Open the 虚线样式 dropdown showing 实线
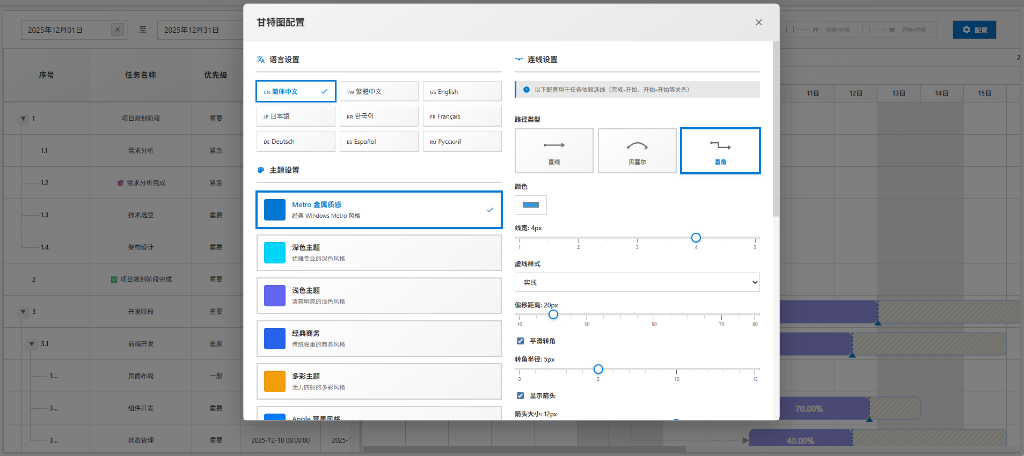Screen dimensions: 1024x456 point(637,283)
